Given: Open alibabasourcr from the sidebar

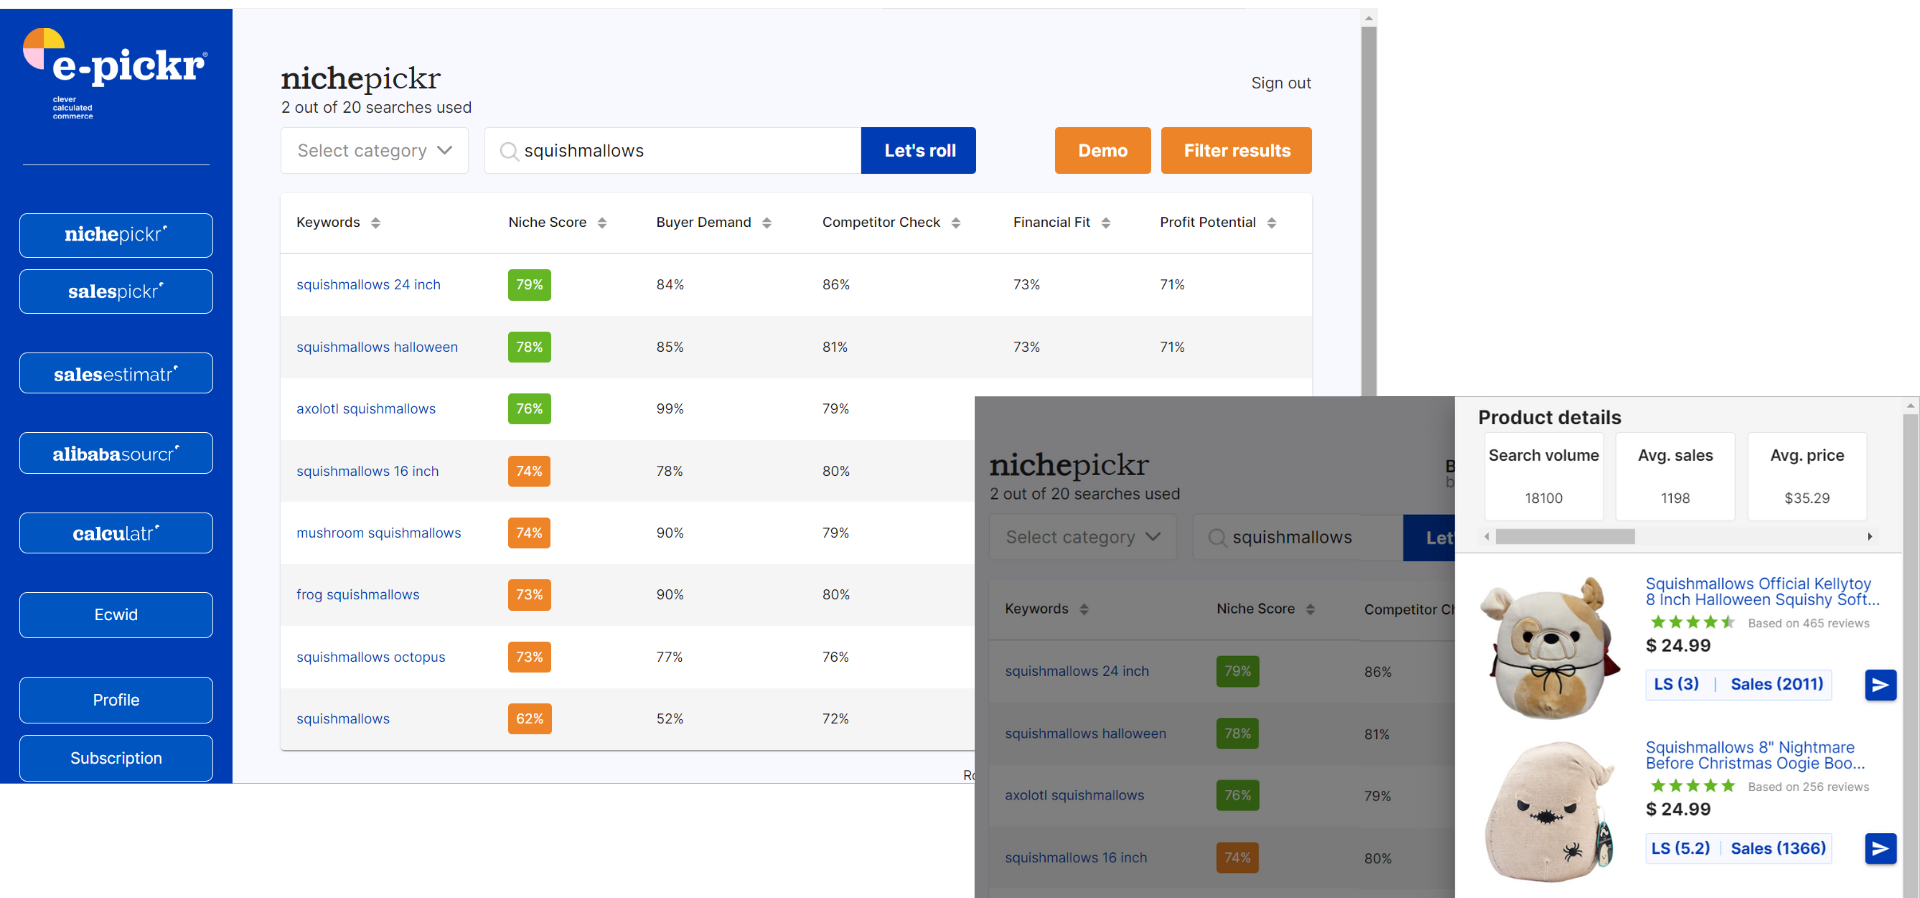Looking at the screenshot, I should pos(116,453).
